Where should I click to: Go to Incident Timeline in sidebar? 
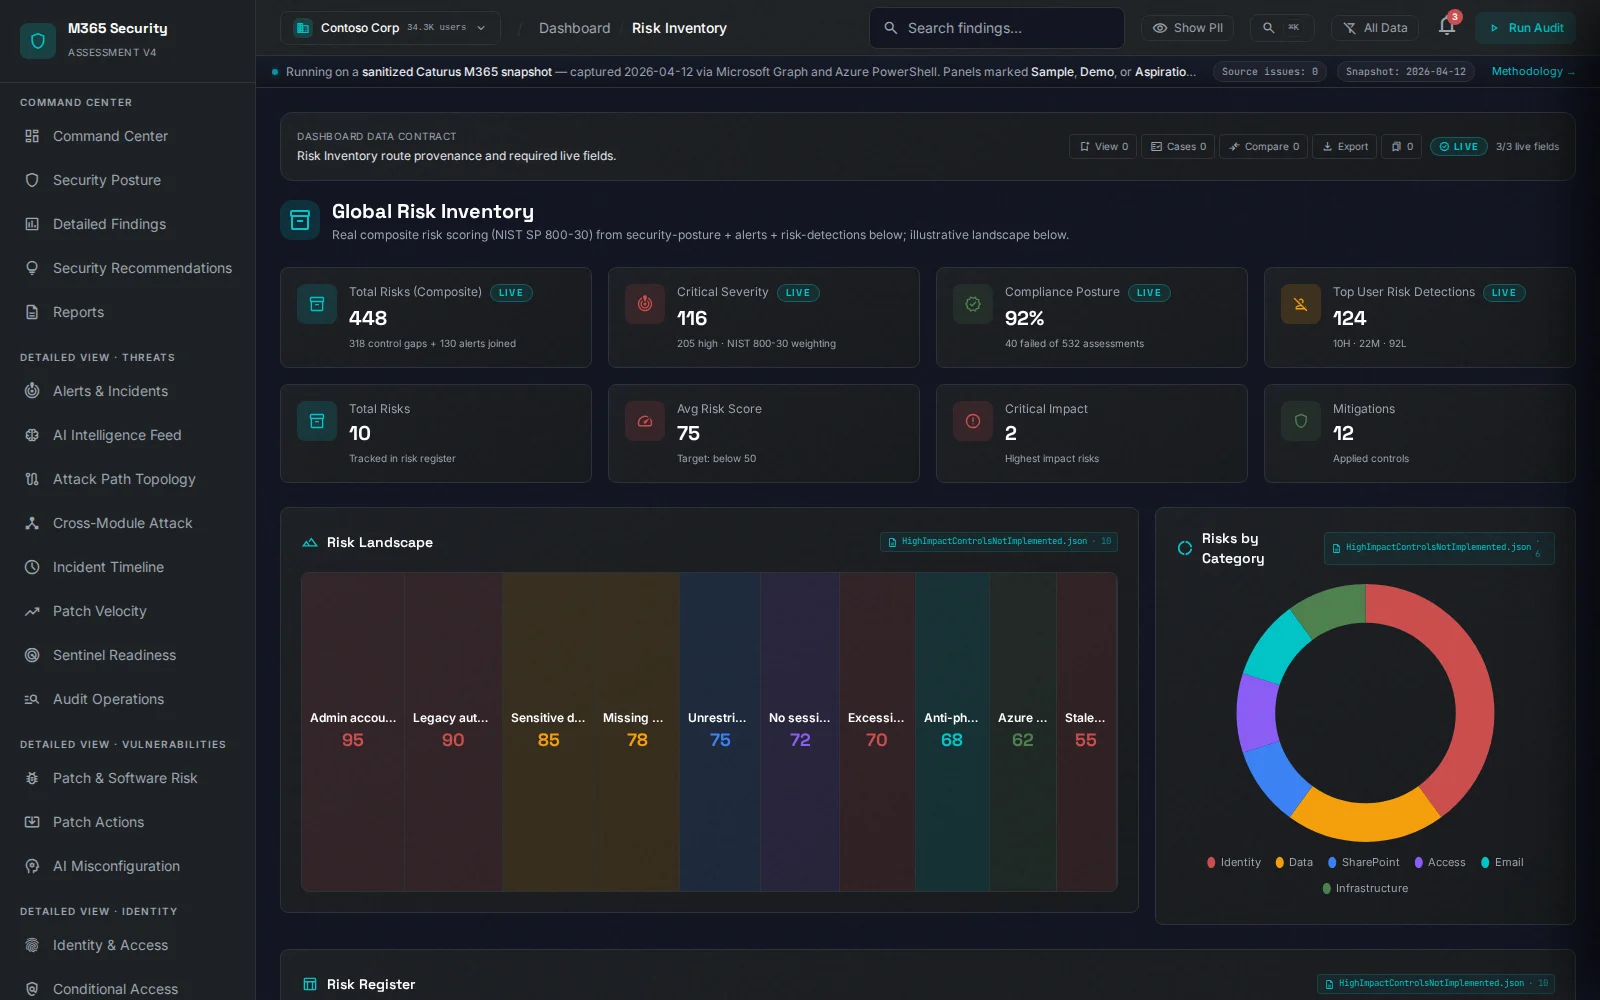coord(128,567)
